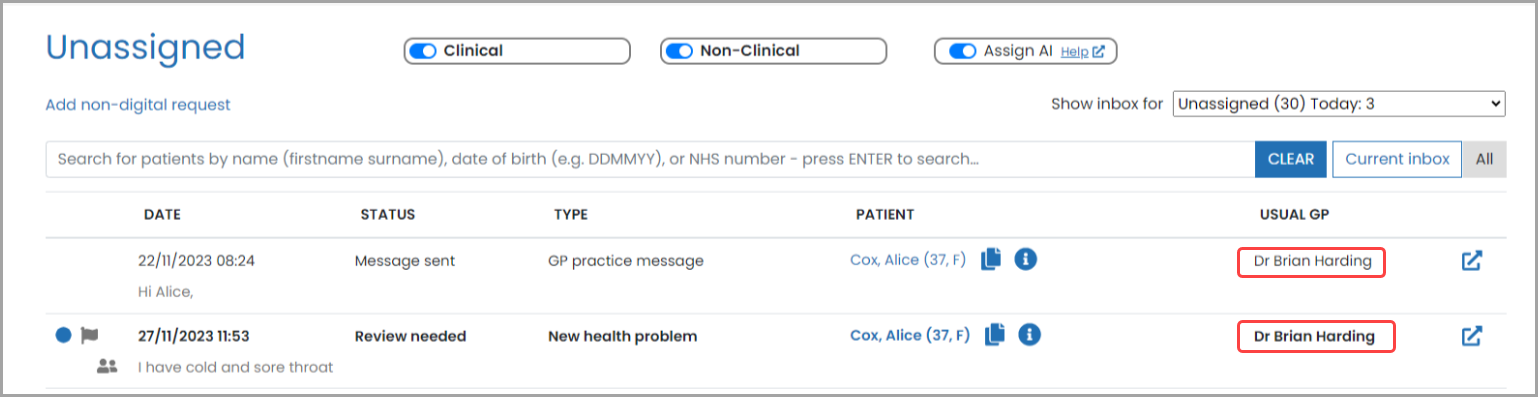Screen dimensions: 1538x397
Task: Open patient Cox, Alice link in Review needed row
Action: 910,335
